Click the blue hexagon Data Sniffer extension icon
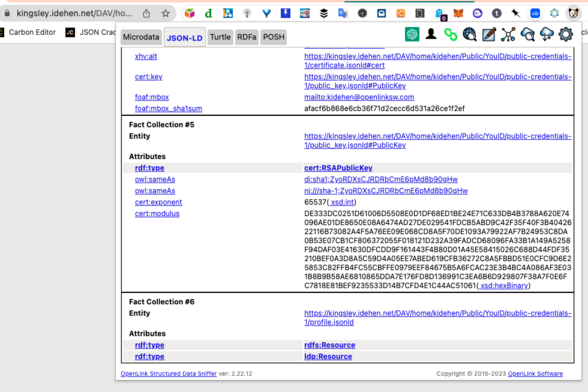Image resolution: width=588 pixels, height=392 pixels. click(554, 14)
